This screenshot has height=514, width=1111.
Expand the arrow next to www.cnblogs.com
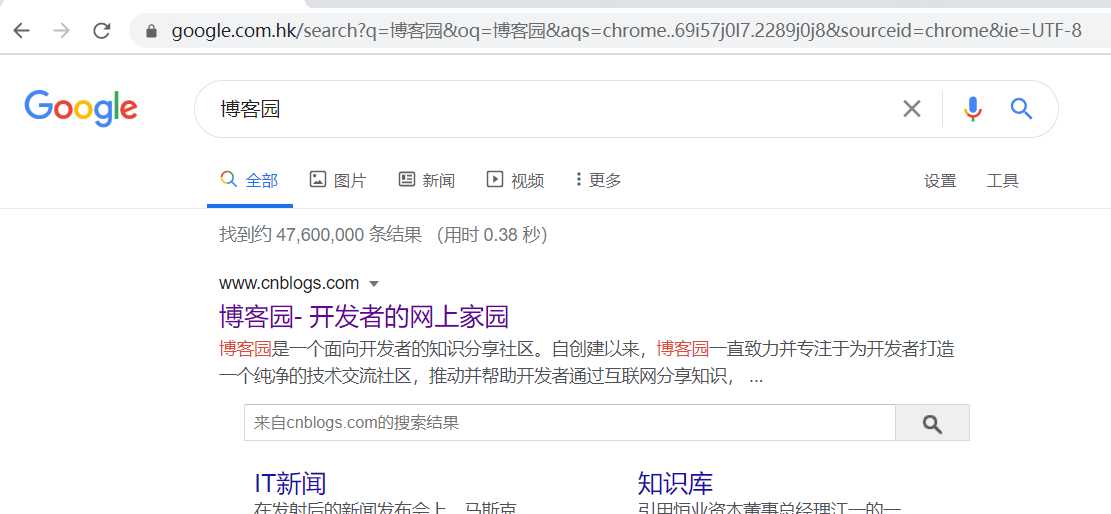pyautogui.click(x=374, y=284)
